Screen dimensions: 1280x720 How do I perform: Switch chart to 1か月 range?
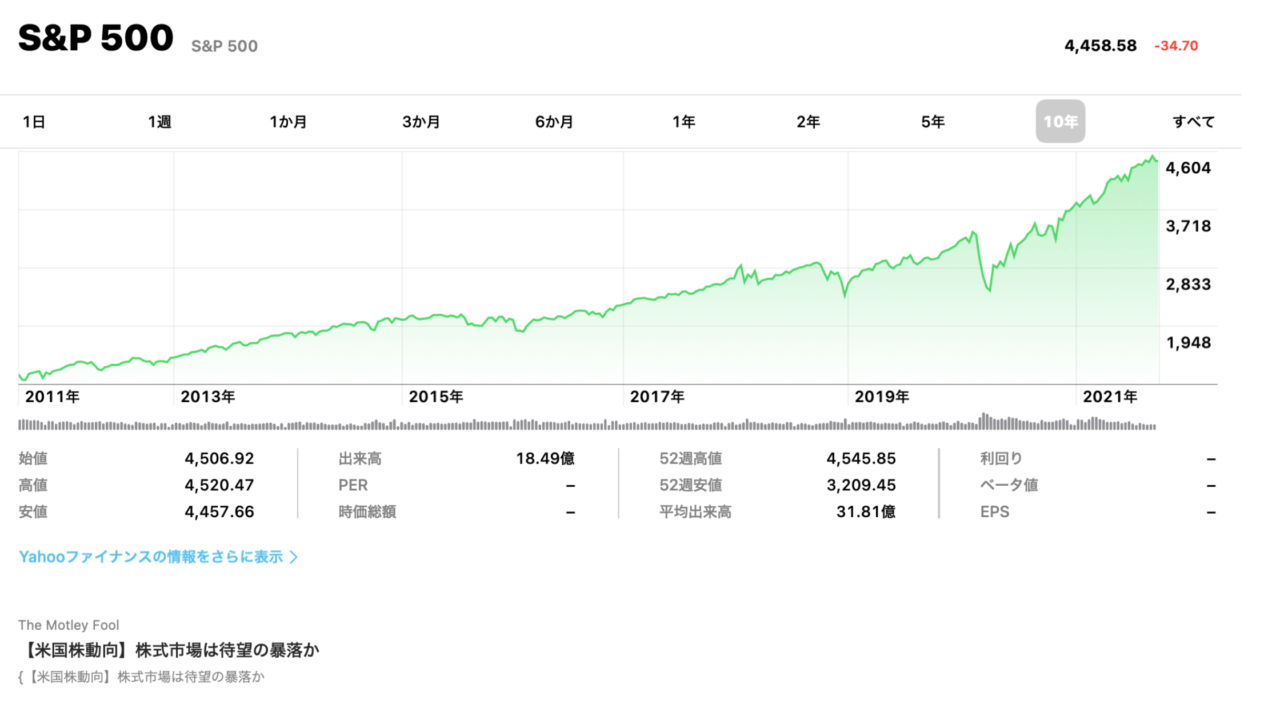pyautogui.click(x=288, y=122)
